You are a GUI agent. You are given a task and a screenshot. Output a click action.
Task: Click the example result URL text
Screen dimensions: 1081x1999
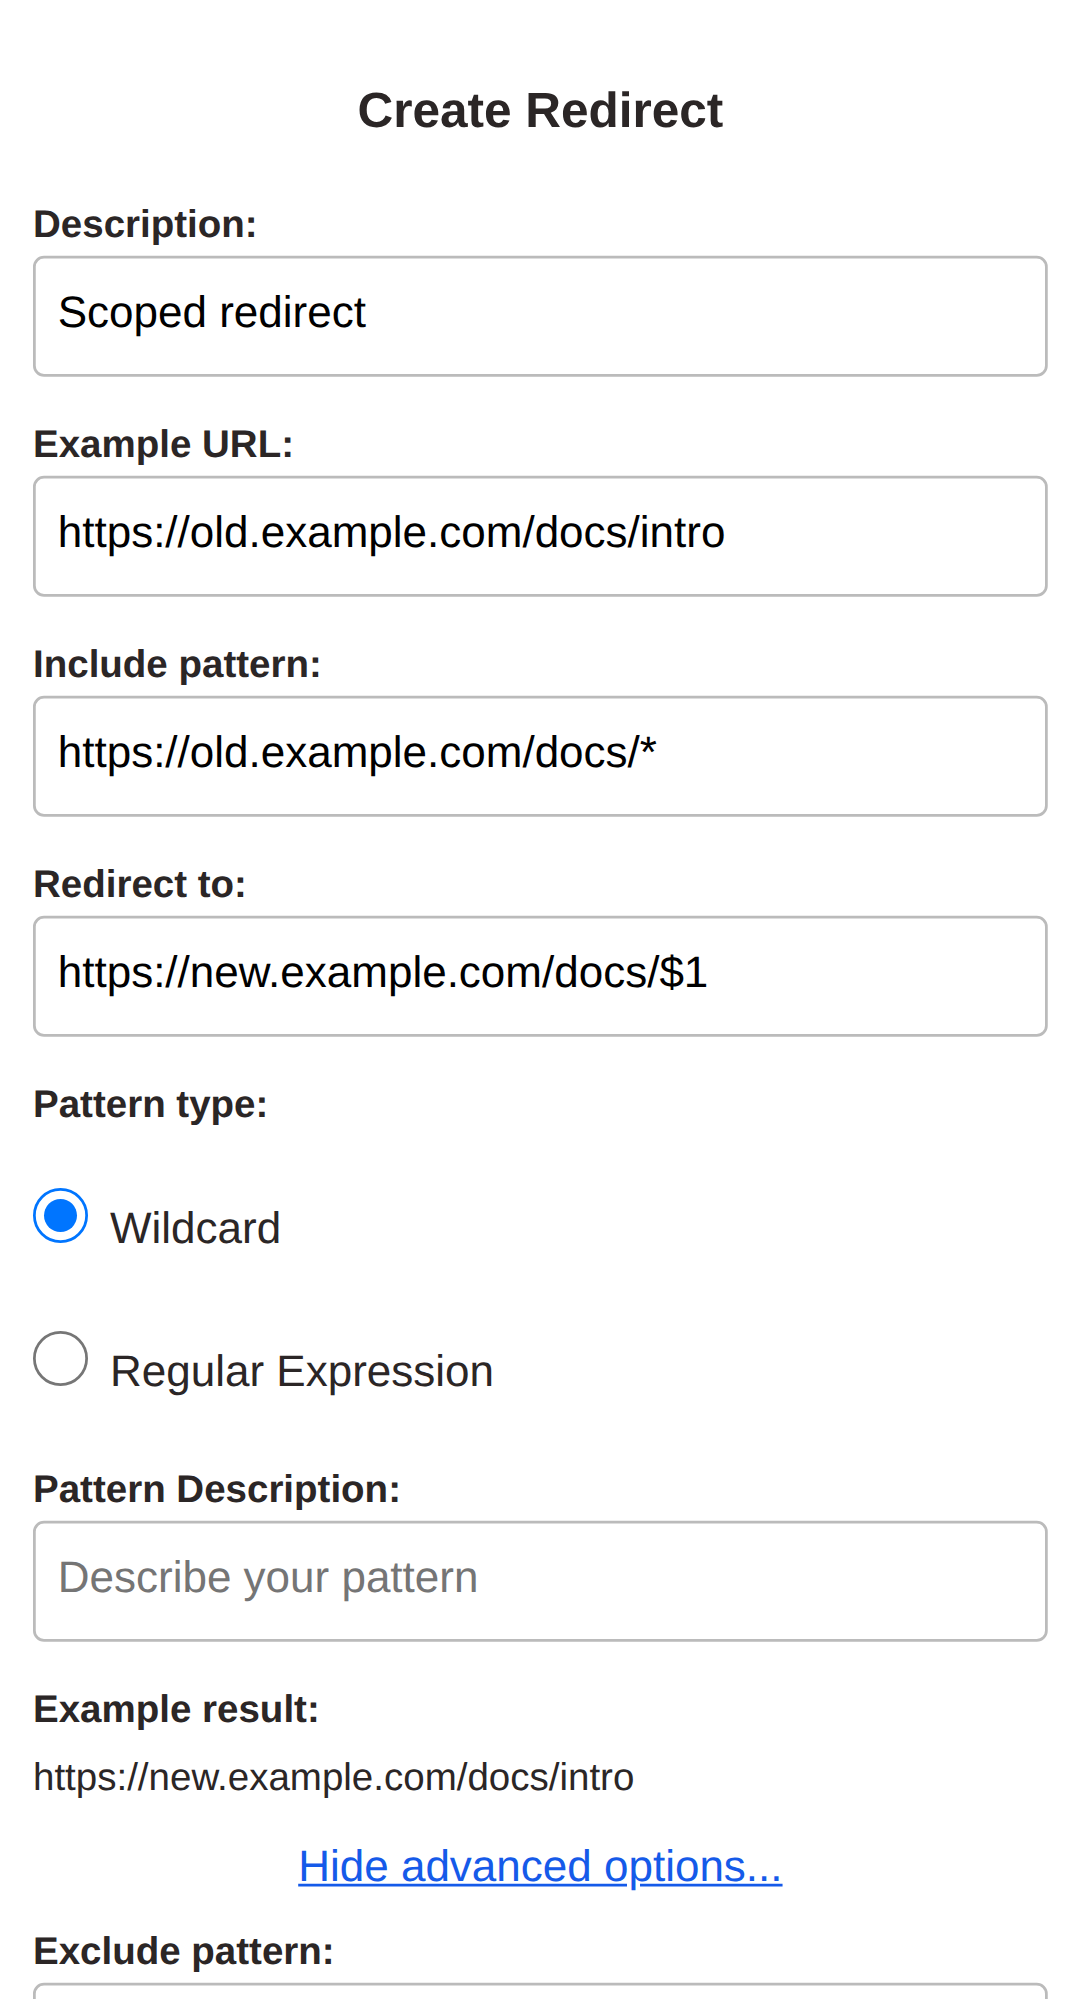pyautogui.click(x=333, y=1777)
